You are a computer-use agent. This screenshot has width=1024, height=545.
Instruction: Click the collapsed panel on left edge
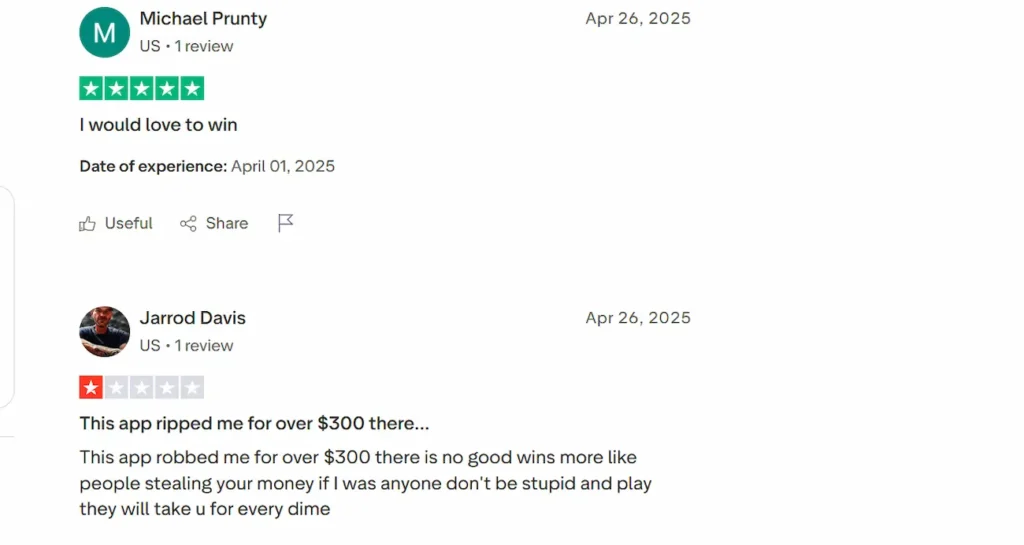tap(7, 297)
